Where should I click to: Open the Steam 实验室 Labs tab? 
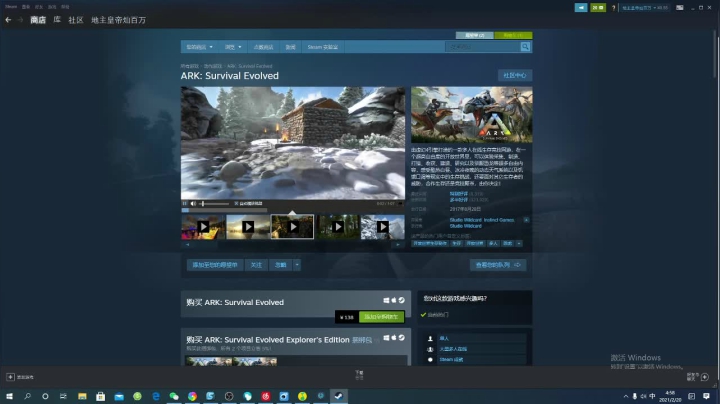click(322, 47)
